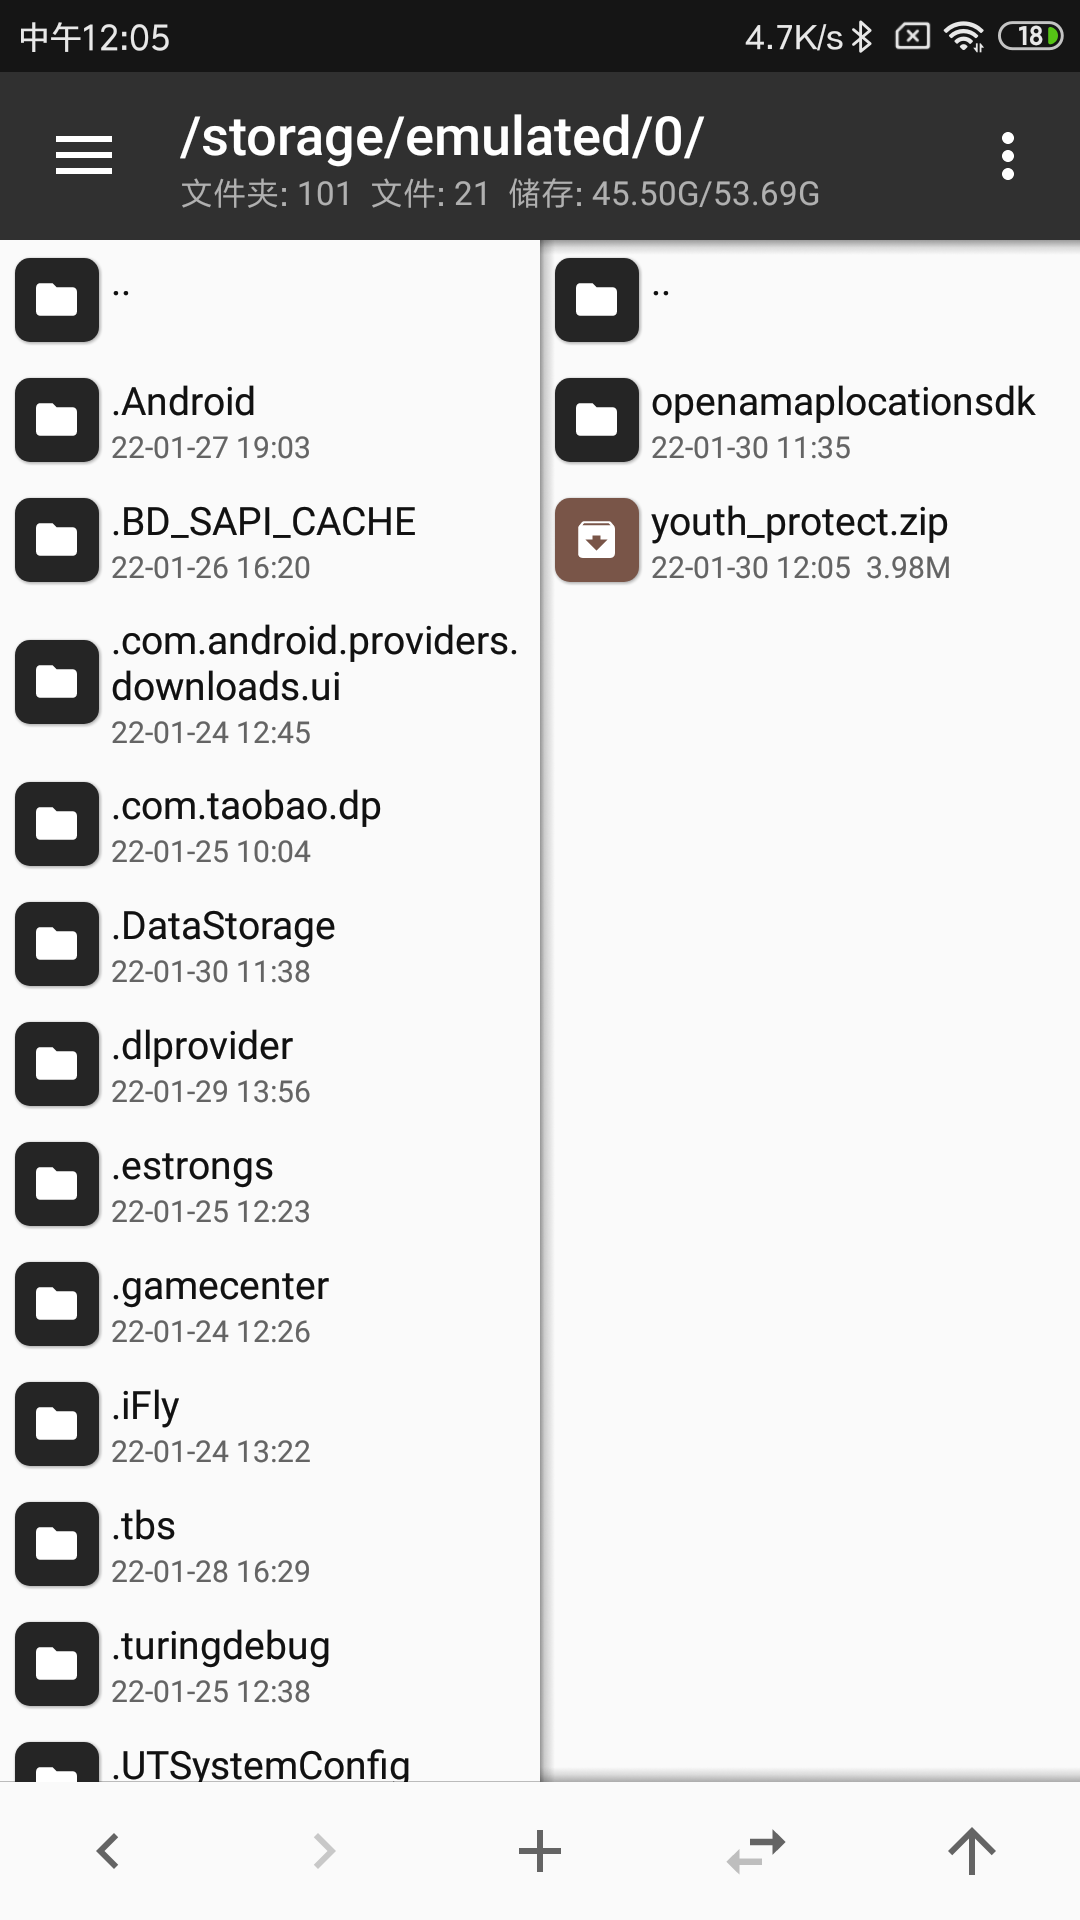
Task: Go to parent via left panel '..'
Action: click(x=270, y=300)
